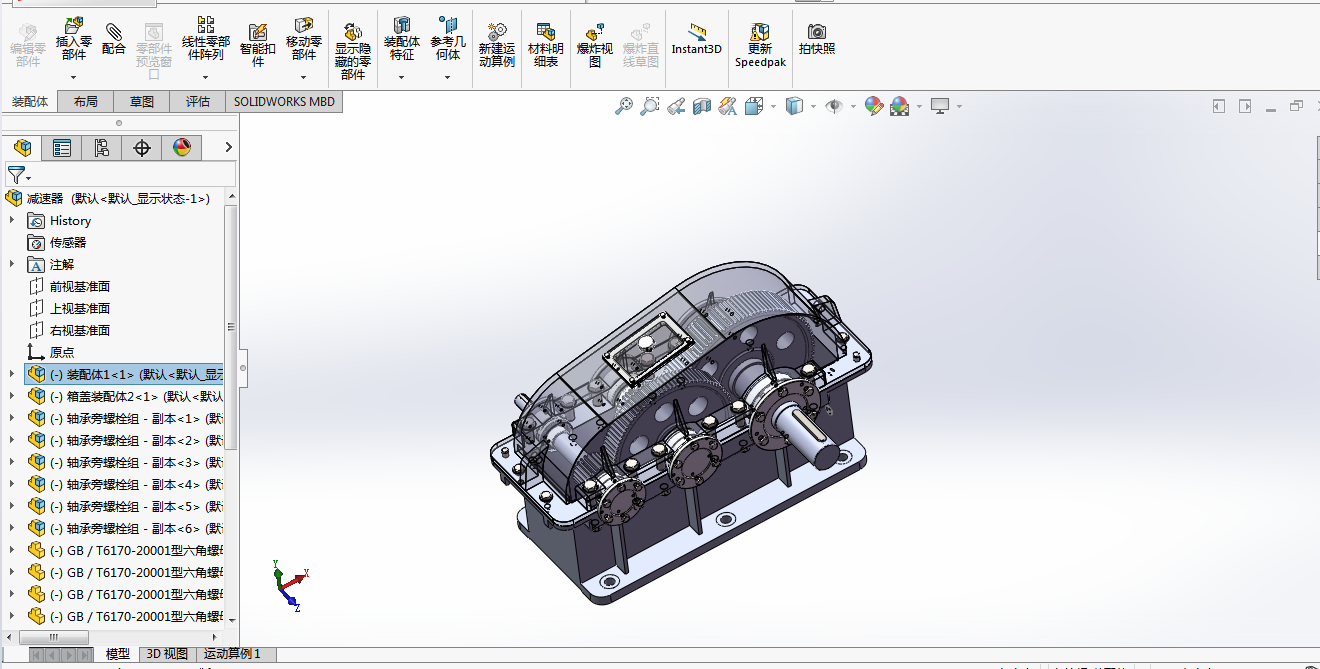
Task: Open 线性零部件阵列 linear component pattern
Action: coord(206,38)
